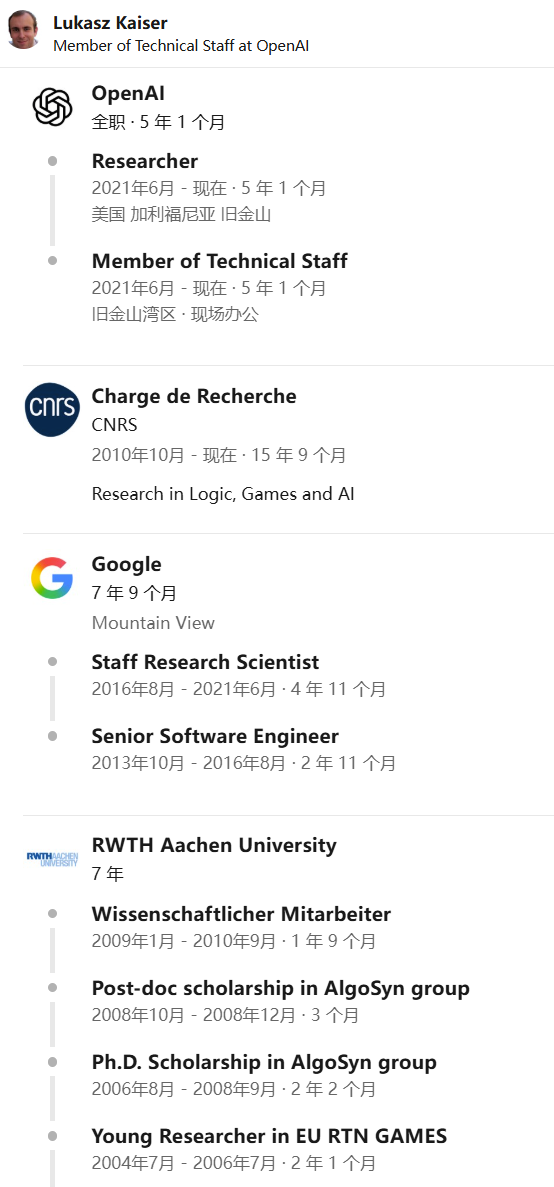Click the Ph.D. Scholarship in AlgoSyn group entry
The height and width of the screenshot is (1187, 554).
[x=264, y=1062]
